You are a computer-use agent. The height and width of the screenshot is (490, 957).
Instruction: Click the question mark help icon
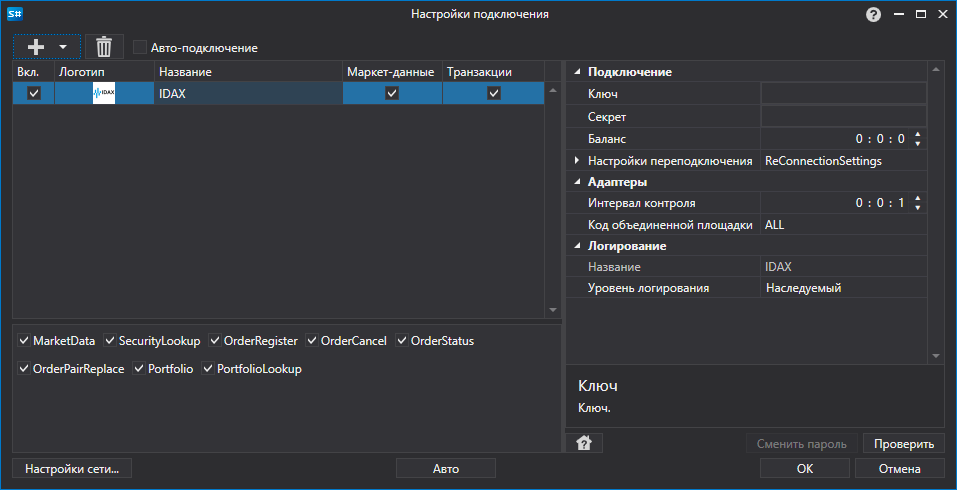873,15
